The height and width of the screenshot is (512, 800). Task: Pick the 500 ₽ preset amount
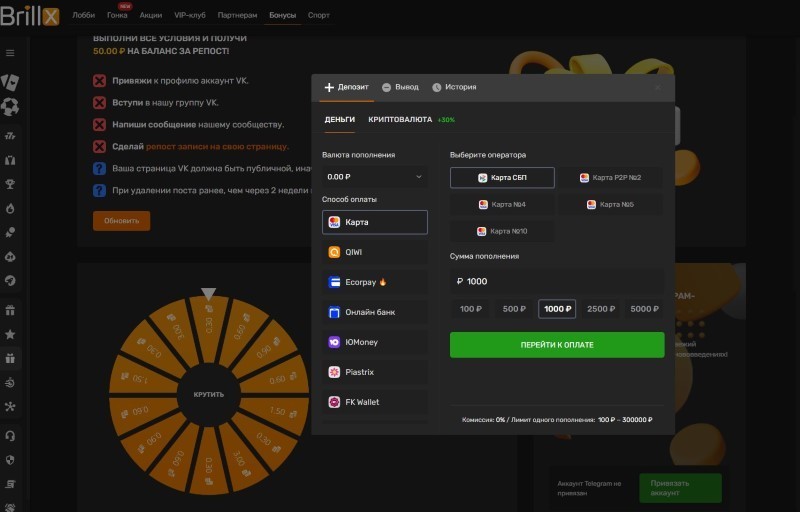[513, 309]
